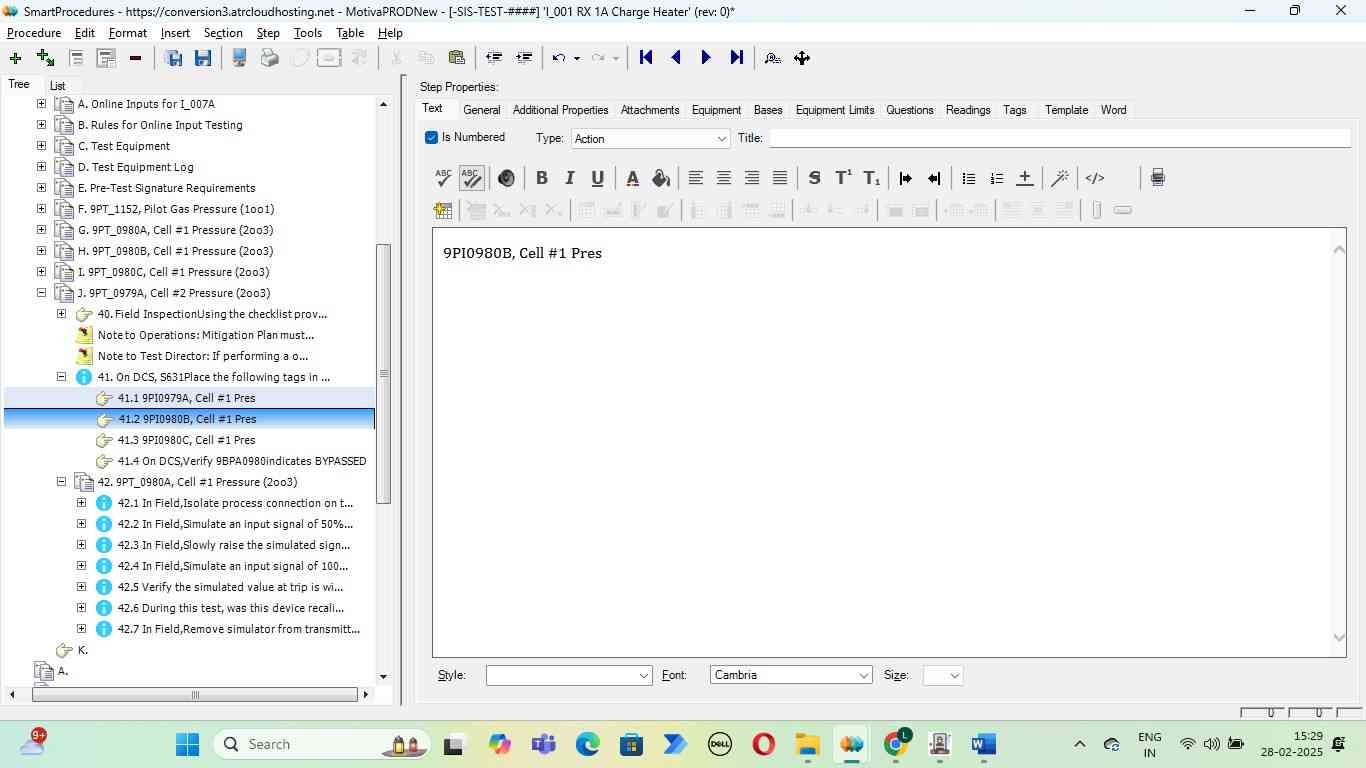Open the font color picker
The height and width of the screenshot is (768, 1366).
click(632, 178)
